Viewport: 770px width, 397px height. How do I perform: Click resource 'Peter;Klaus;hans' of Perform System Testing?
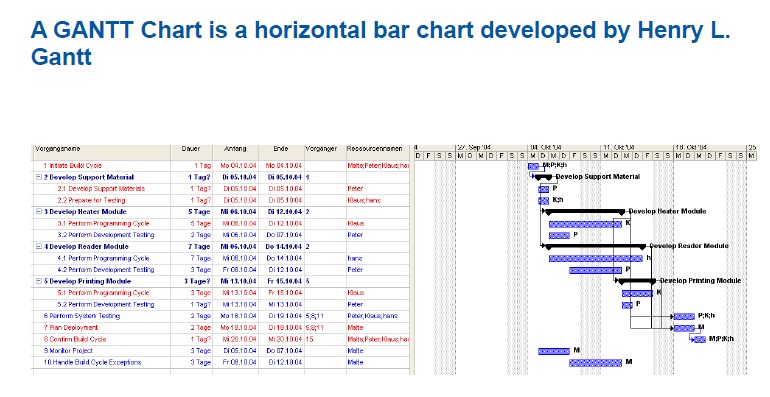pos(373,316)
